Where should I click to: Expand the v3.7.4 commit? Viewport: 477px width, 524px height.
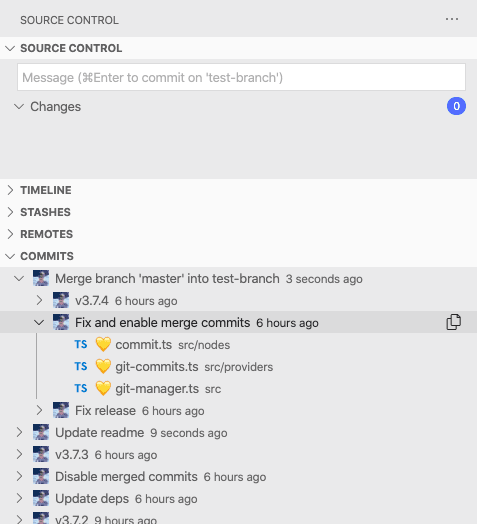(x=39, y=300)
